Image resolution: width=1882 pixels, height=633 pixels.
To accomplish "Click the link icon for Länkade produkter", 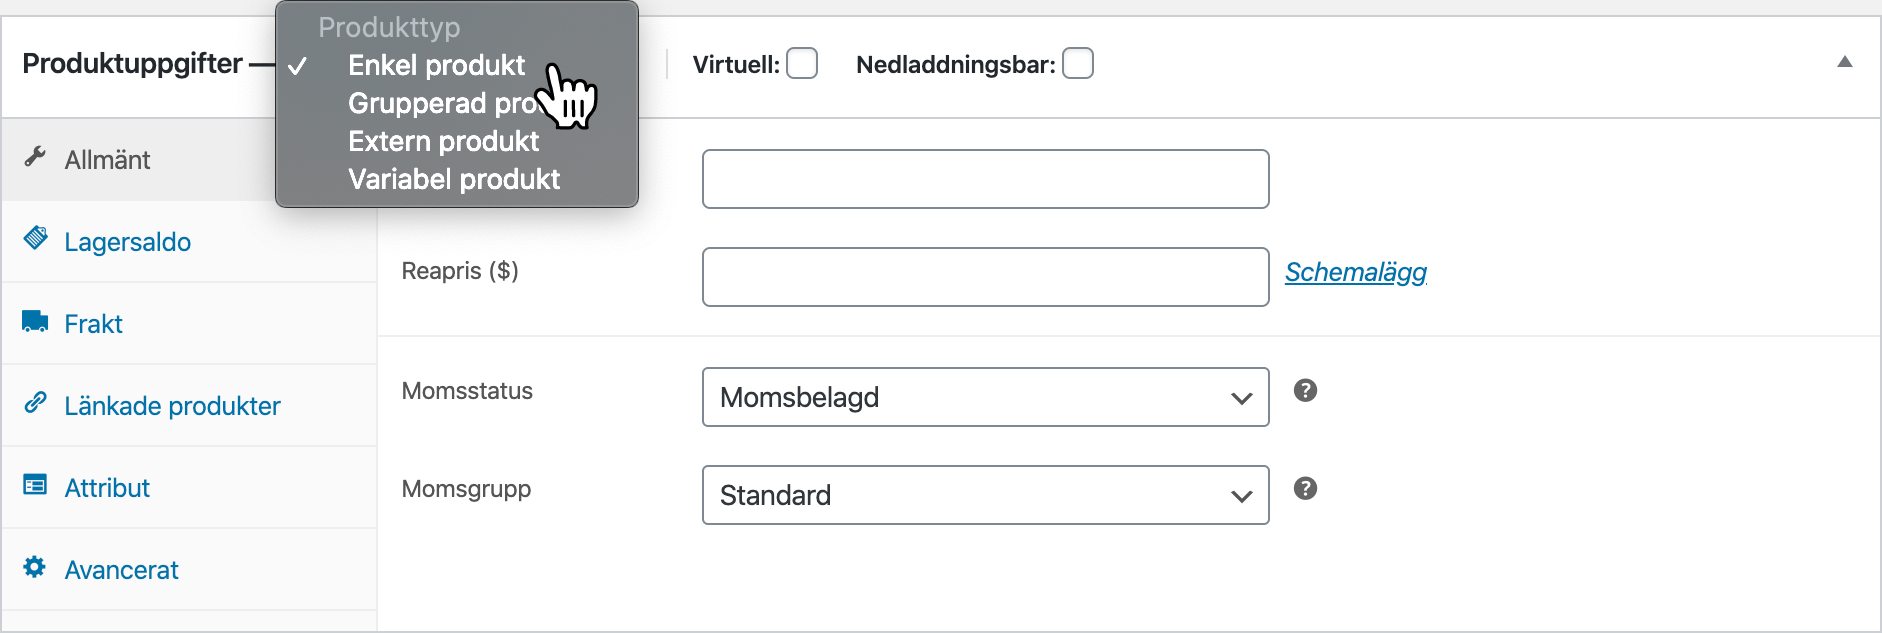I will [36, 402].
